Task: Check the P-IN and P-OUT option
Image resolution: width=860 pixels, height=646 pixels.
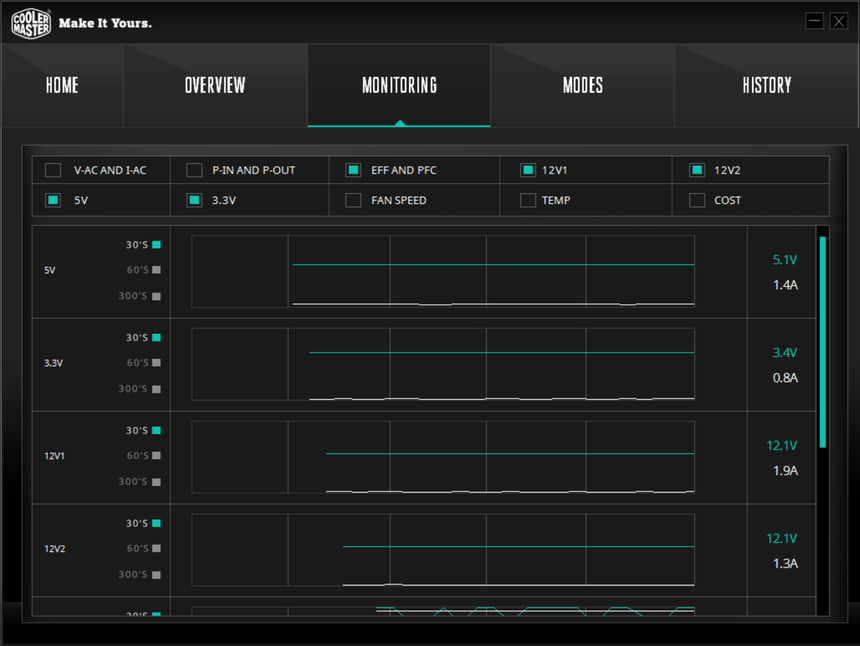Action: pyautogui.click(x=194, y=170)
